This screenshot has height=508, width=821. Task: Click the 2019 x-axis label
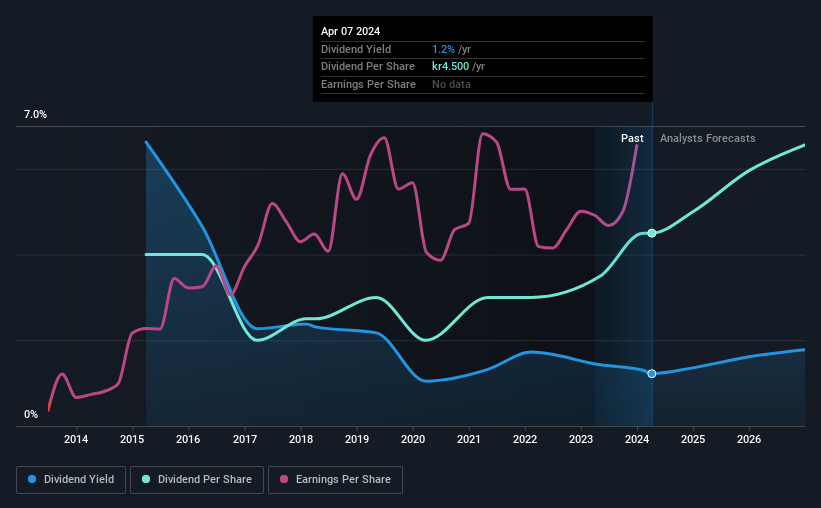(x=357, y=439)
